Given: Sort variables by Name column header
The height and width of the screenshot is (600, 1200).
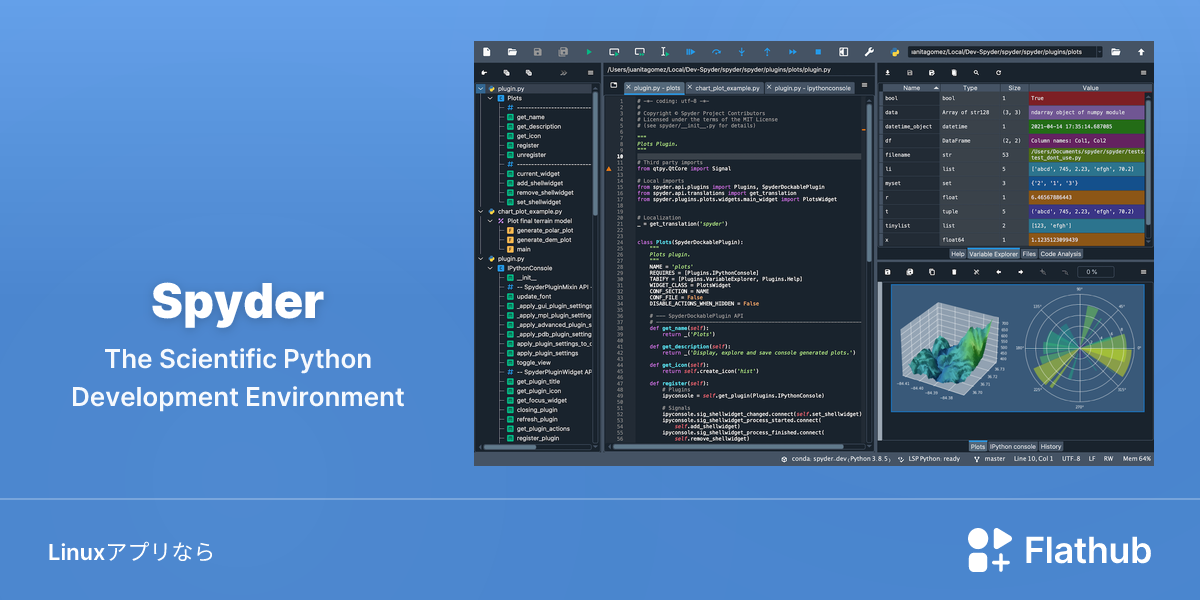Looking at the screenshot, I should [x=911, y=88].
